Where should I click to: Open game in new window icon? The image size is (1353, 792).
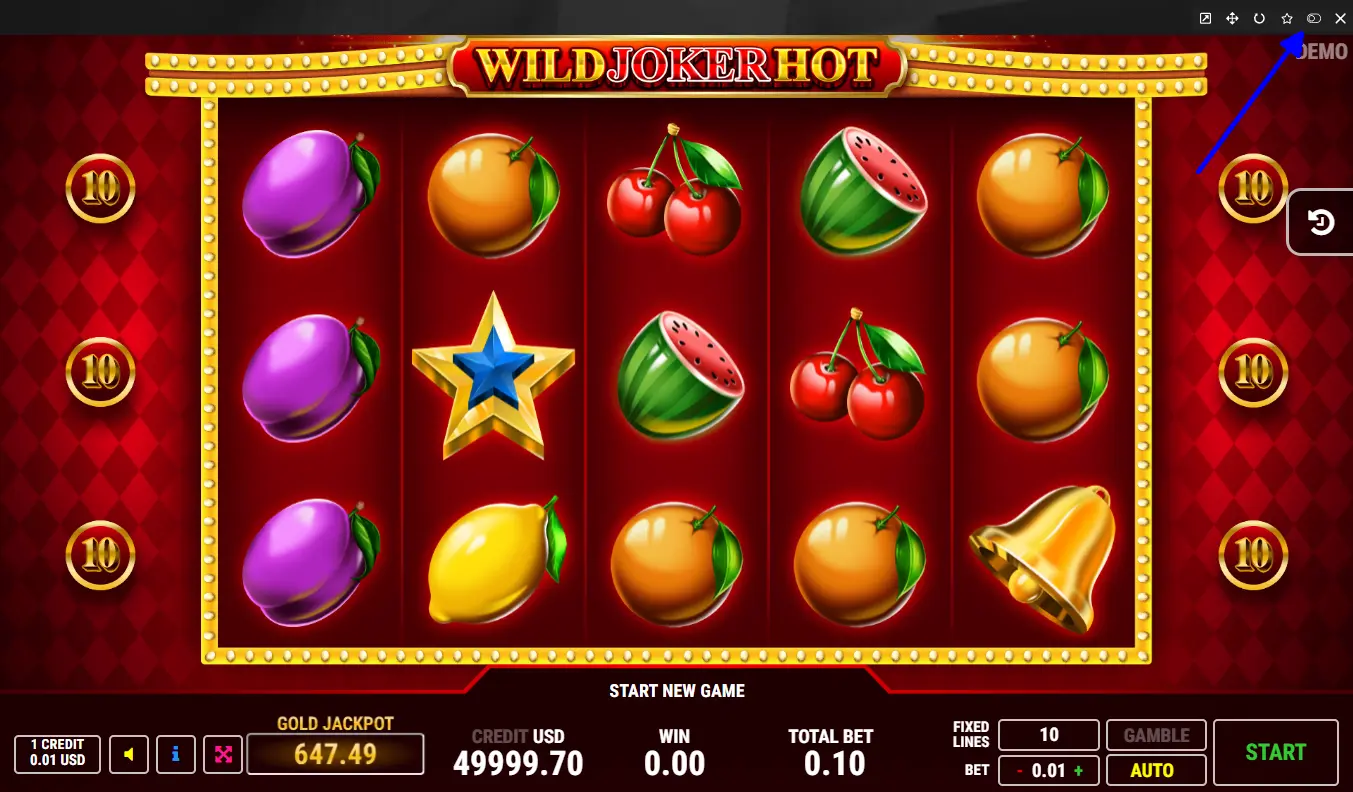point(1206,18)
